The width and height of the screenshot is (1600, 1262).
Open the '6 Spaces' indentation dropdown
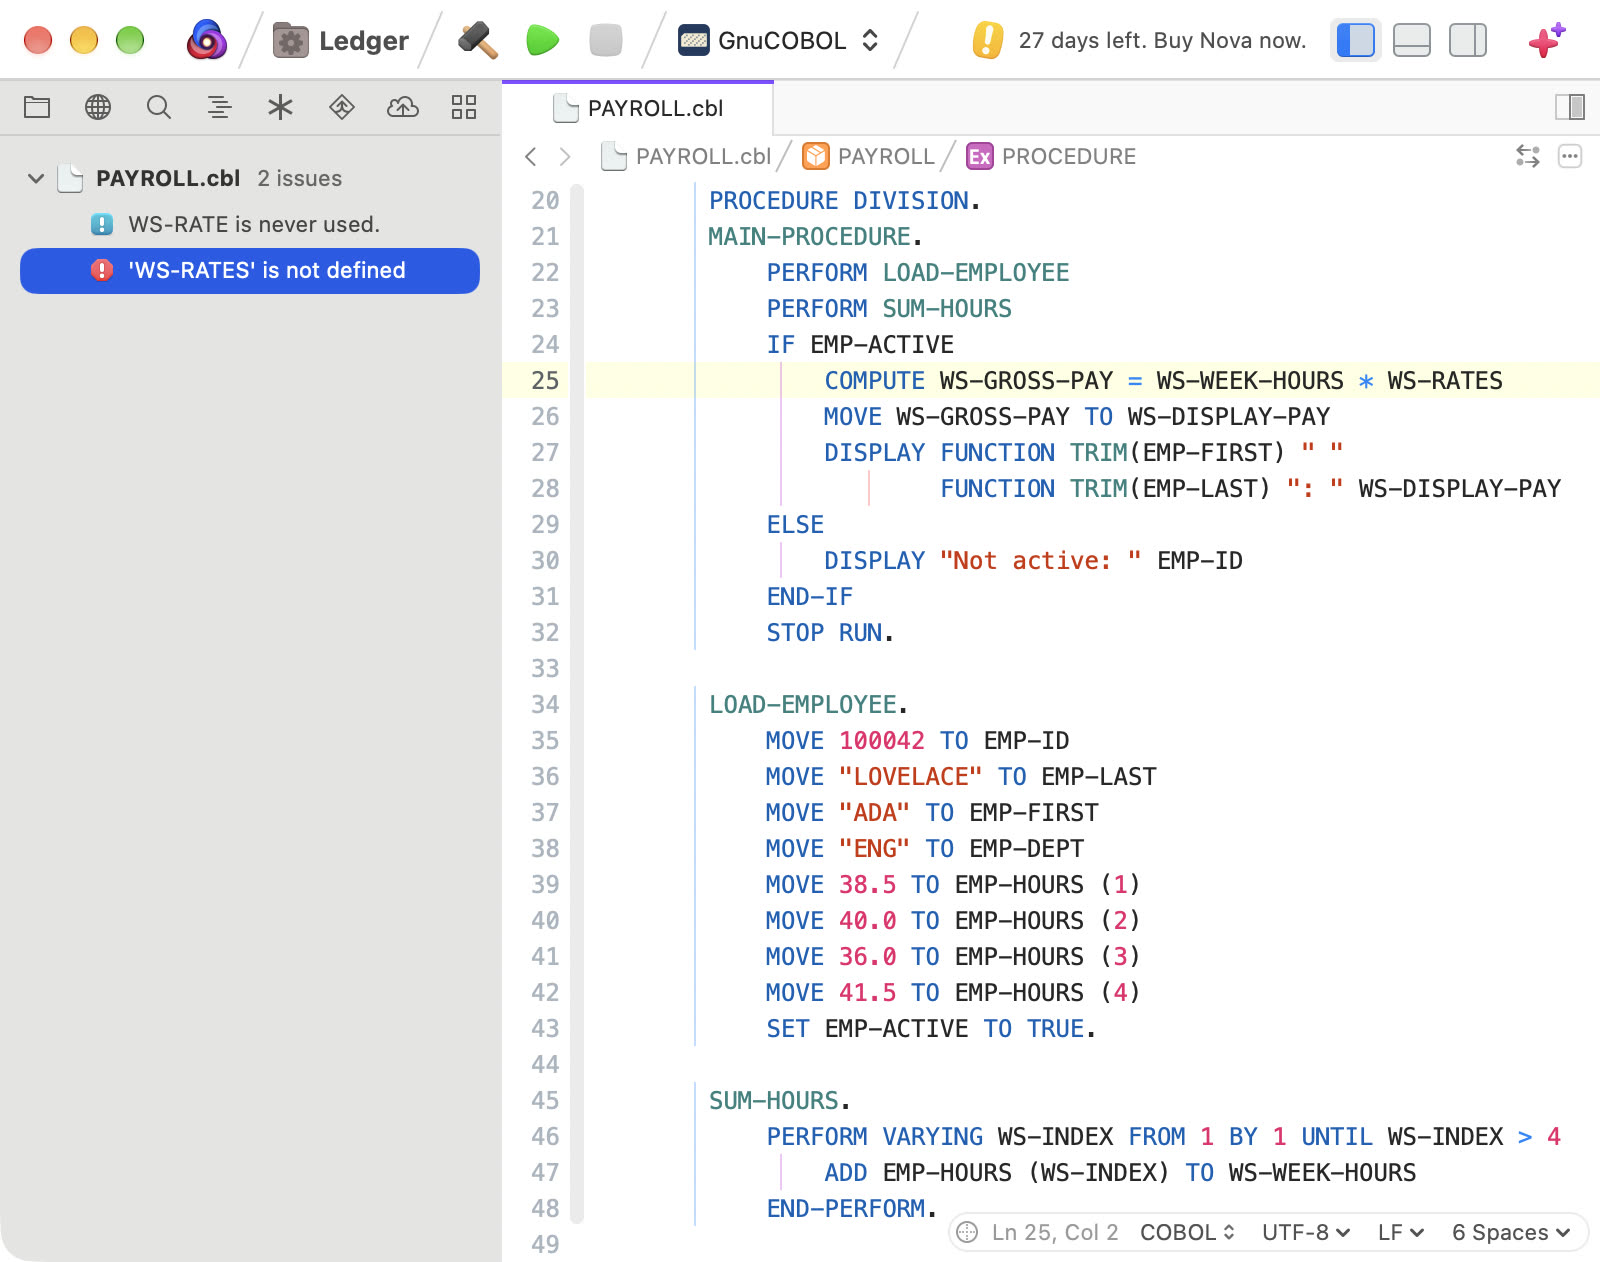[1511, 1232]
